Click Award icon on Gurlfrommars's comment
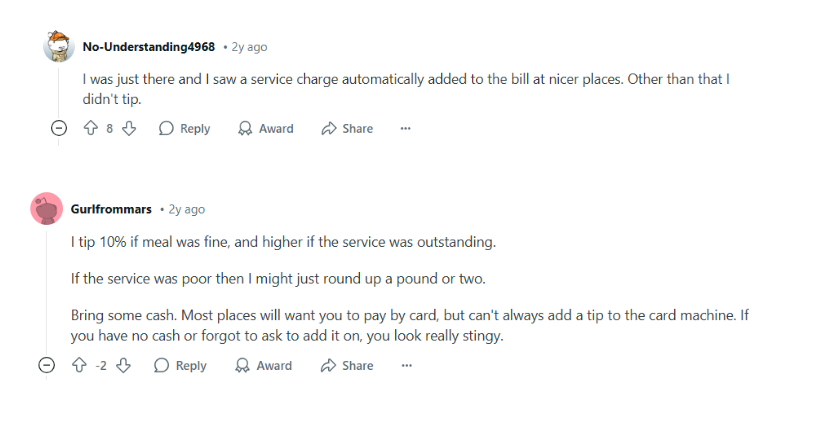Image resolution: width=827 pixels, height=431 pixels. pyautogui.click(x=242, y=366)
